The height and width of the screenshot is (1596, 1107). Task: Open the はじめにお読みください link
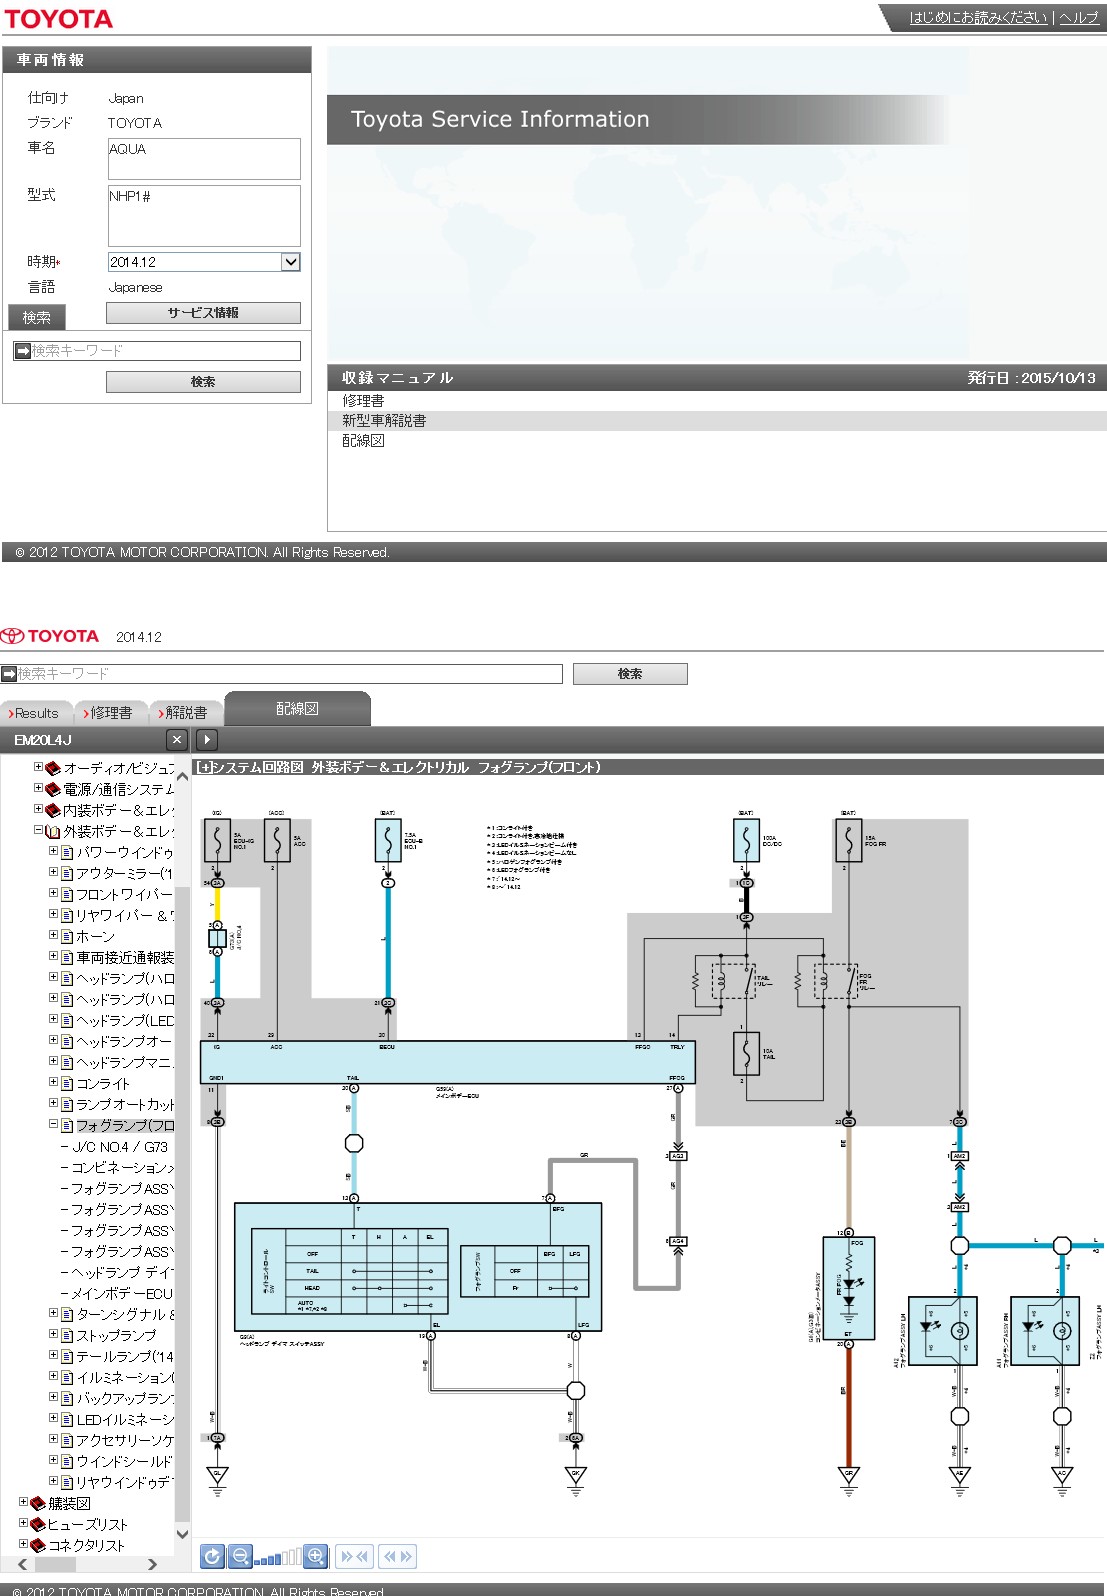coord(977,17)
